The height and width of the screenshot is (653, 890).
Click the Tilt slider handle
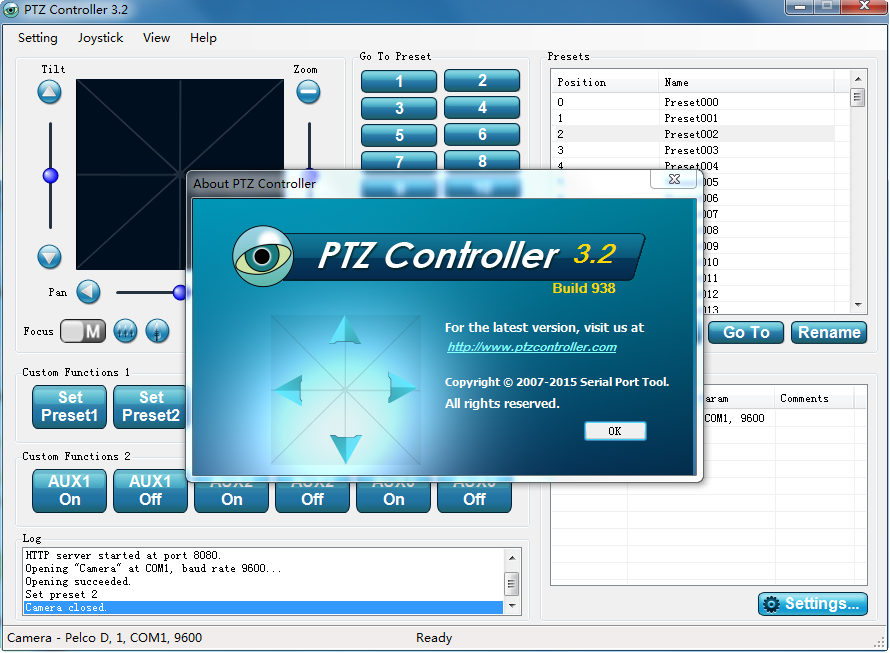point(50,176)
